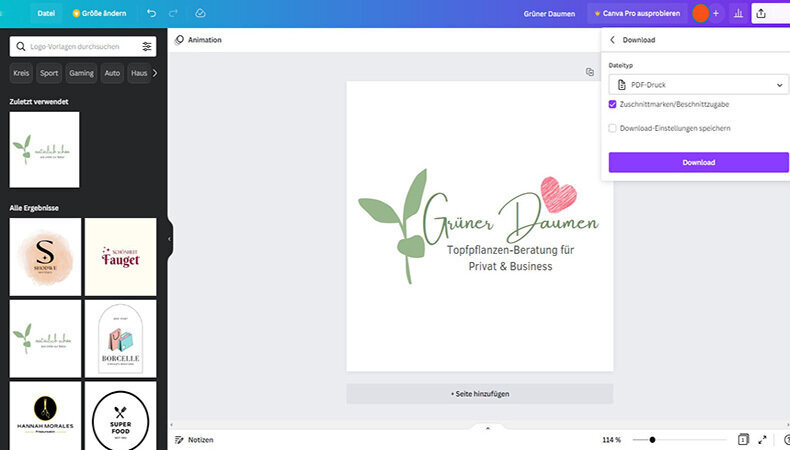Open search filter settings icon

147,47
